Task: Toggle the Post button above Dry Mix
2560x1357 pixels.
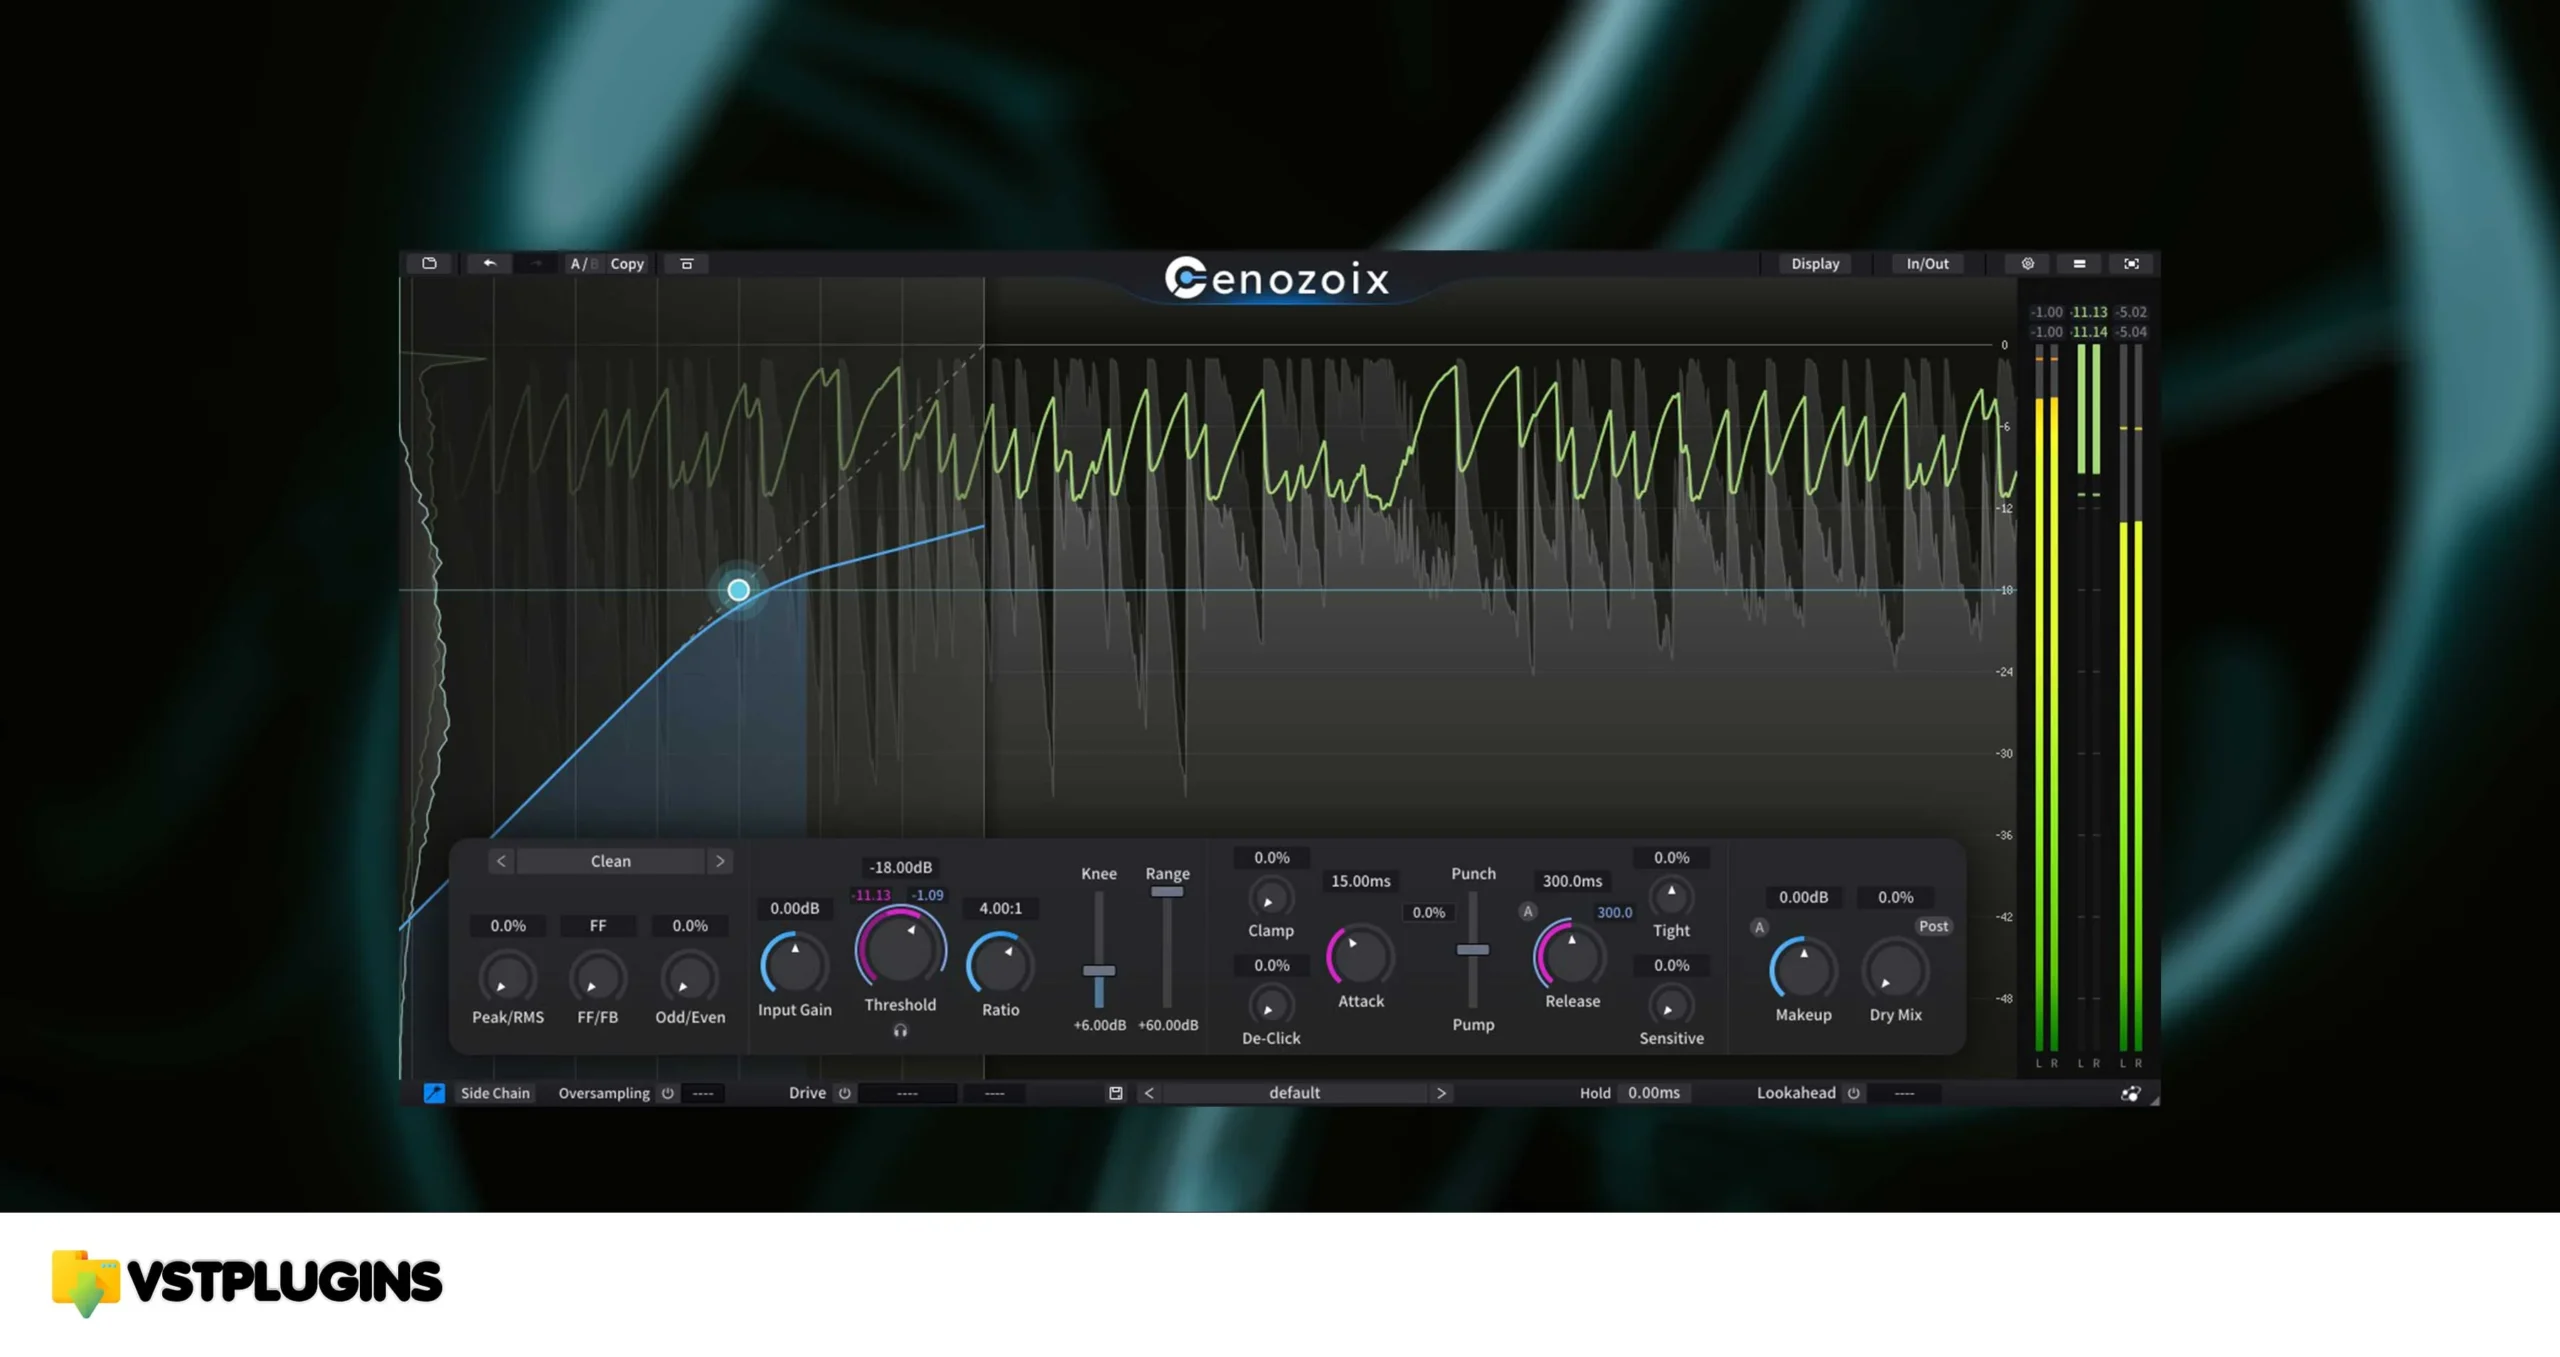Action: coord(1933,926)
